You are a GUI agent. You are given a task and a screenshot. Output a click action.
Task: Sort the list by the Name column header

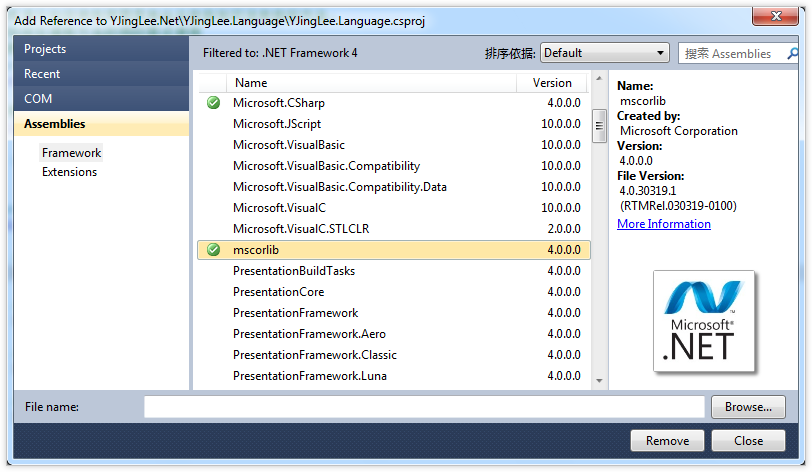370,83
